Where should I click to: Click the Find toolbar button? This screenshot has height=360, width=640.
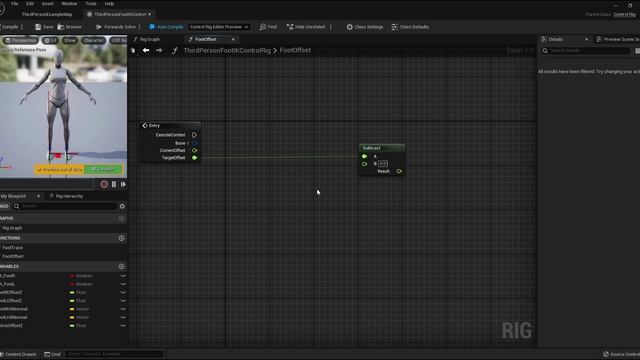coord(268,27)
